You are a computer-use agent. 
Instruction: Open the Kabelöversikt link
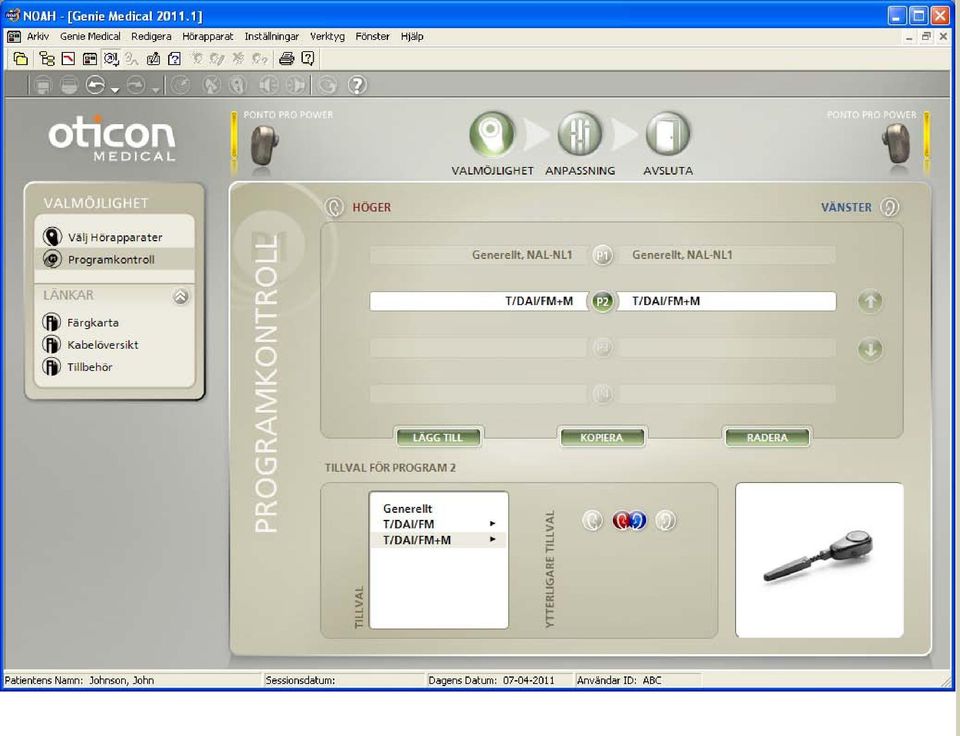103,345
